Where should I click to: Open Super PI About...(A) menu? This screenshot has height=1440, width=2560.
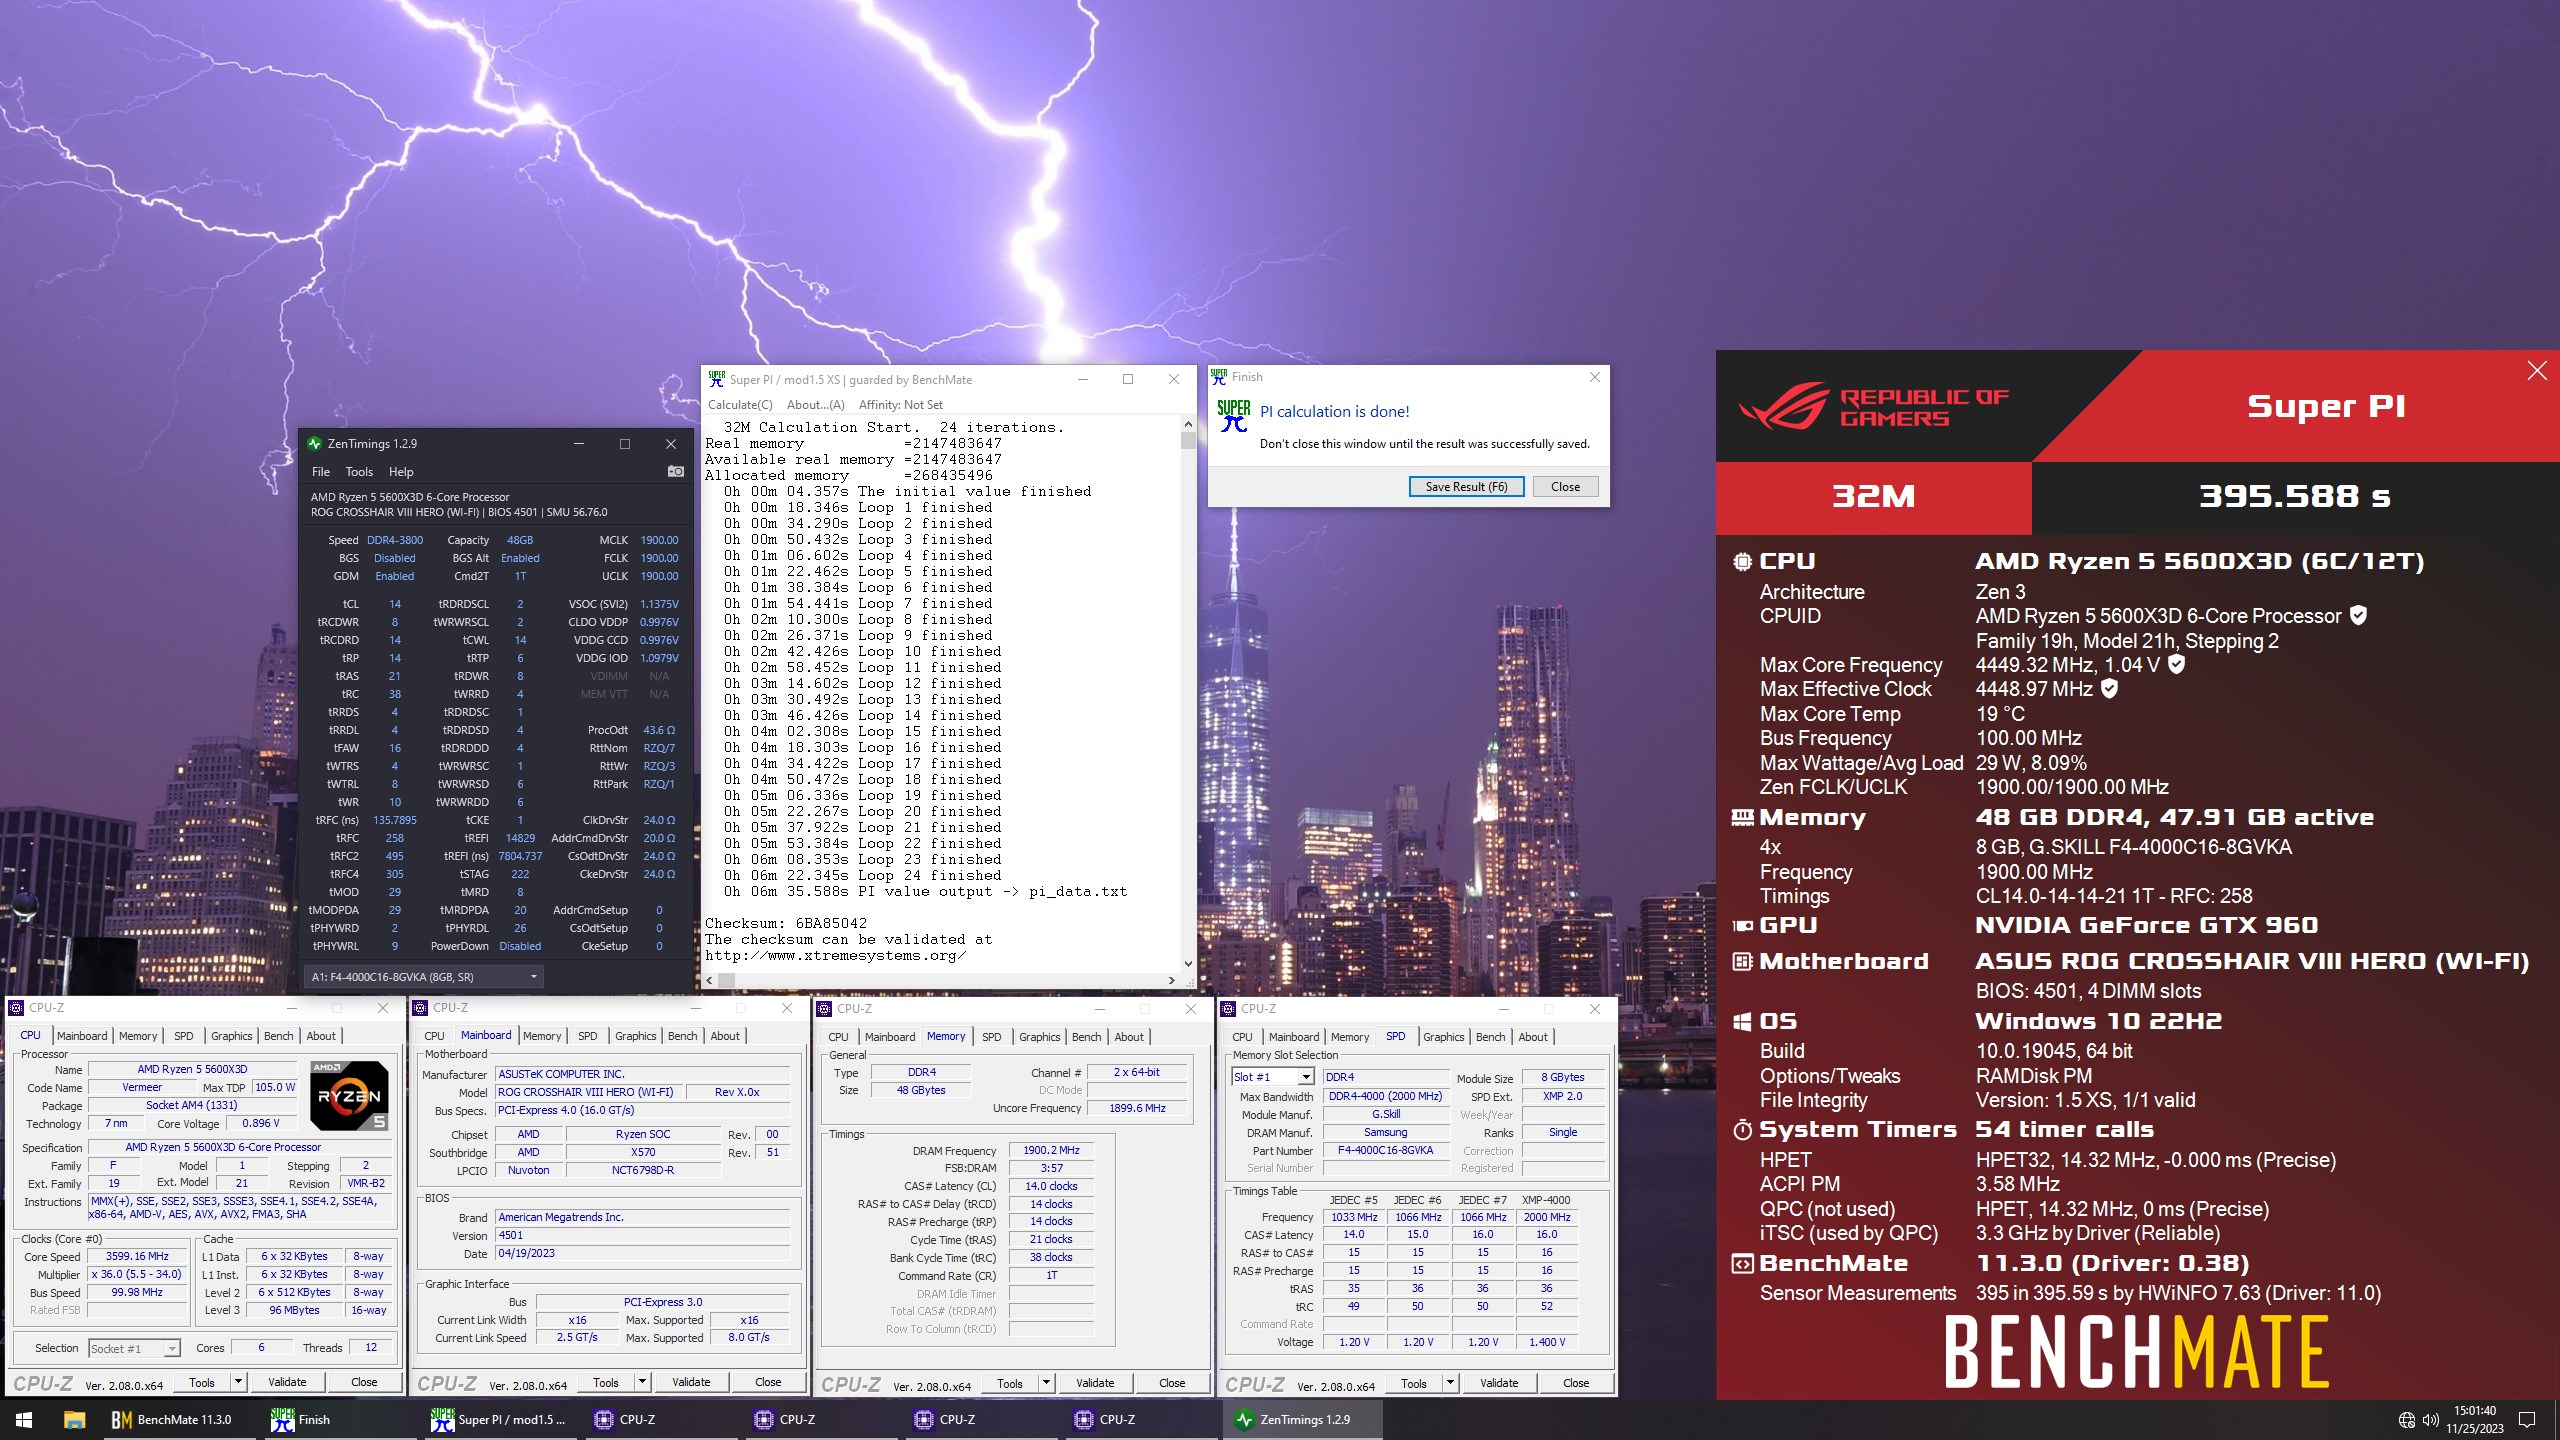tap(816, 404)
